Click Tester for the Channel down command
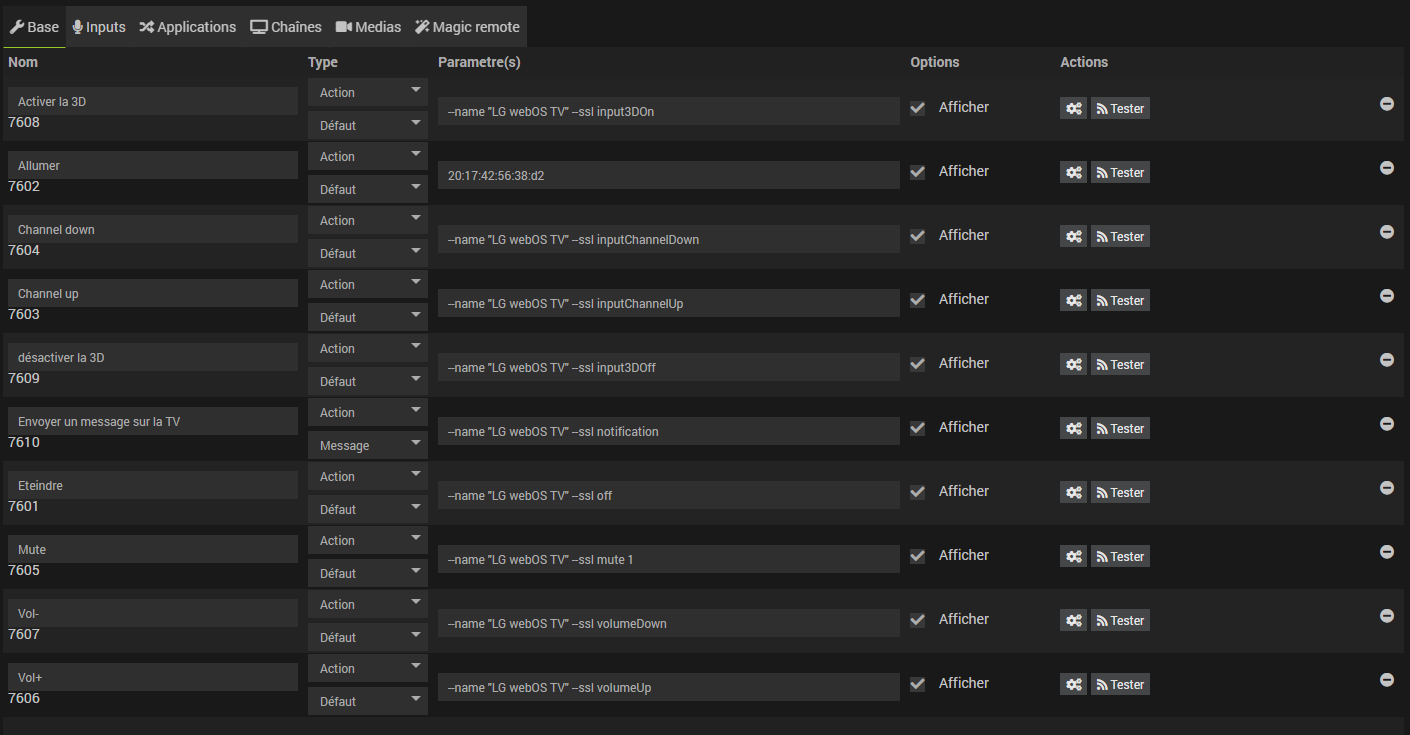Viewport: 1410px width, 735px height. (1120, 237)
